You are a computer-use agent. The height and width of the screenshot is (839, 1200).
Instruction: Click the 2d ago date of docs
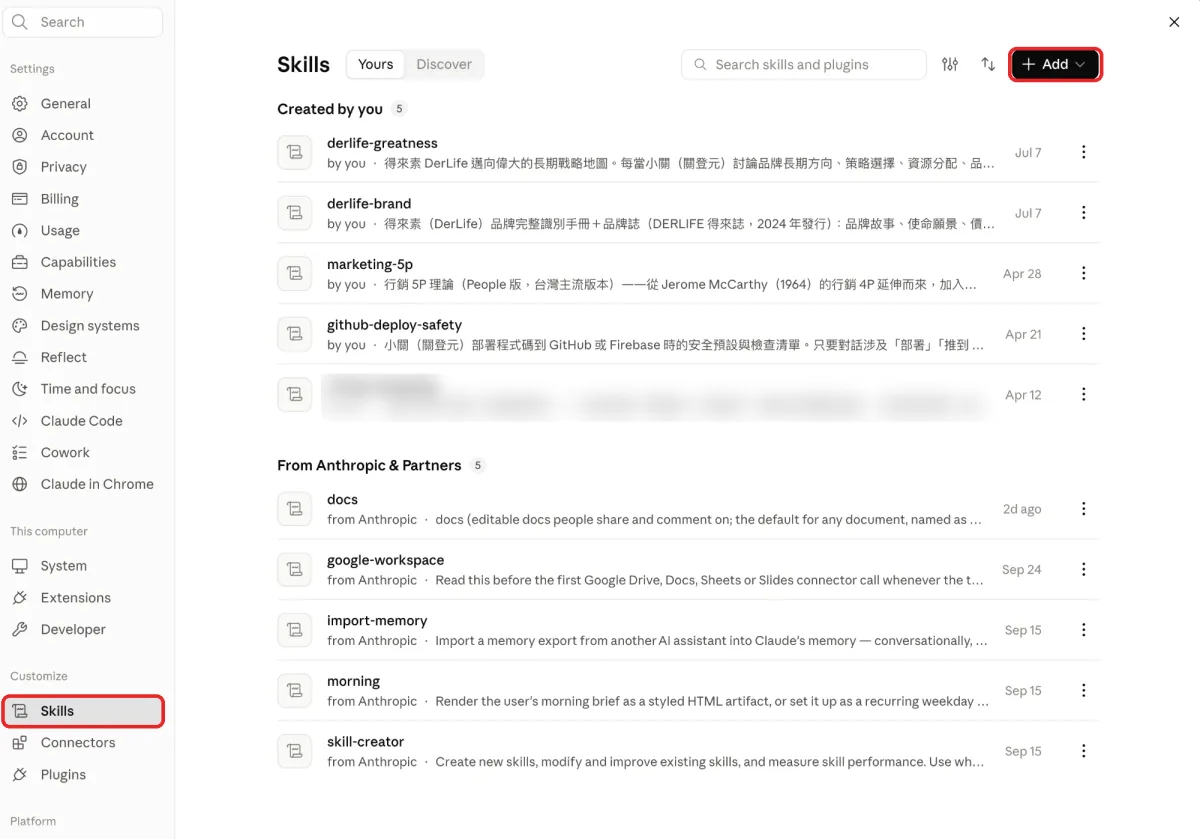(x=1022, y=509)
